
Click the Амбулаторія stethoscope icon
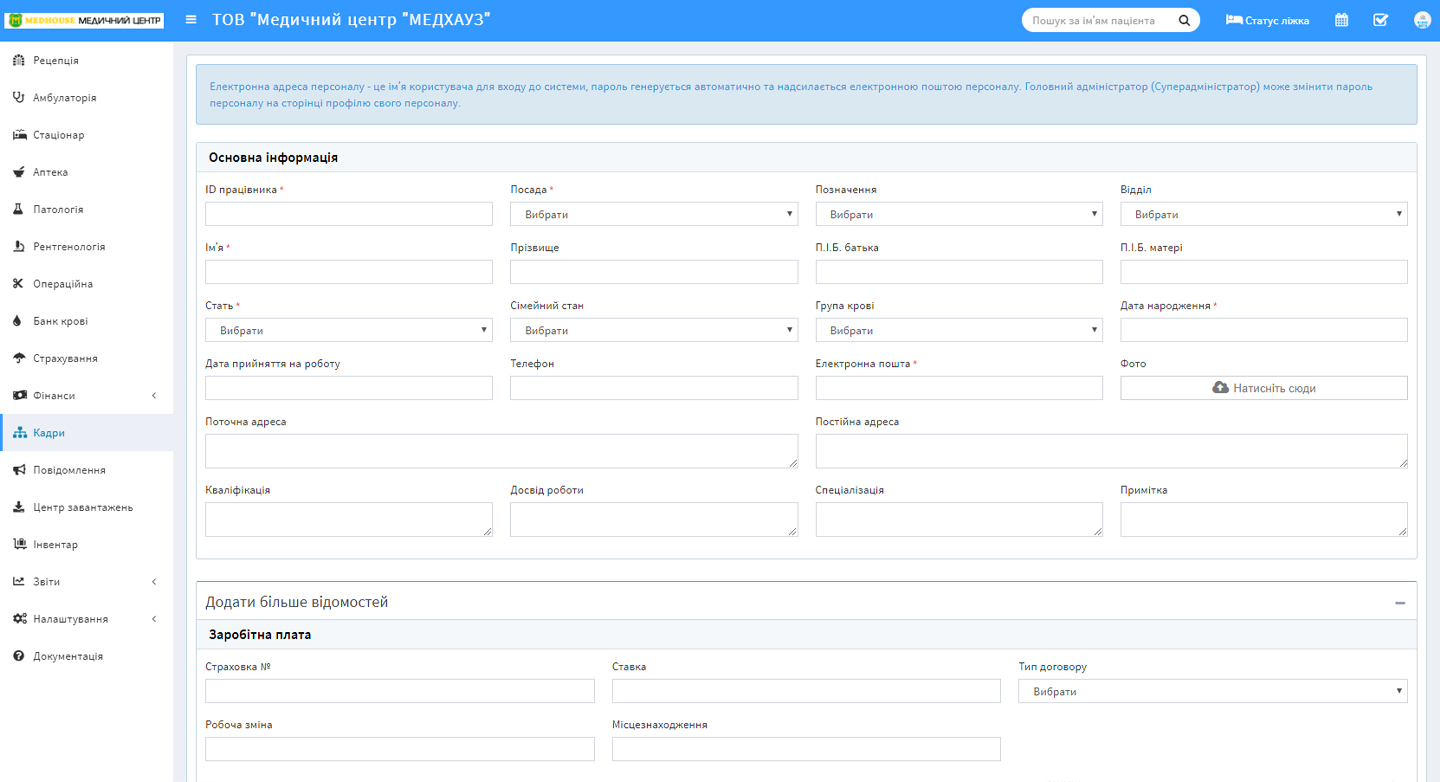tap(19, 98)
